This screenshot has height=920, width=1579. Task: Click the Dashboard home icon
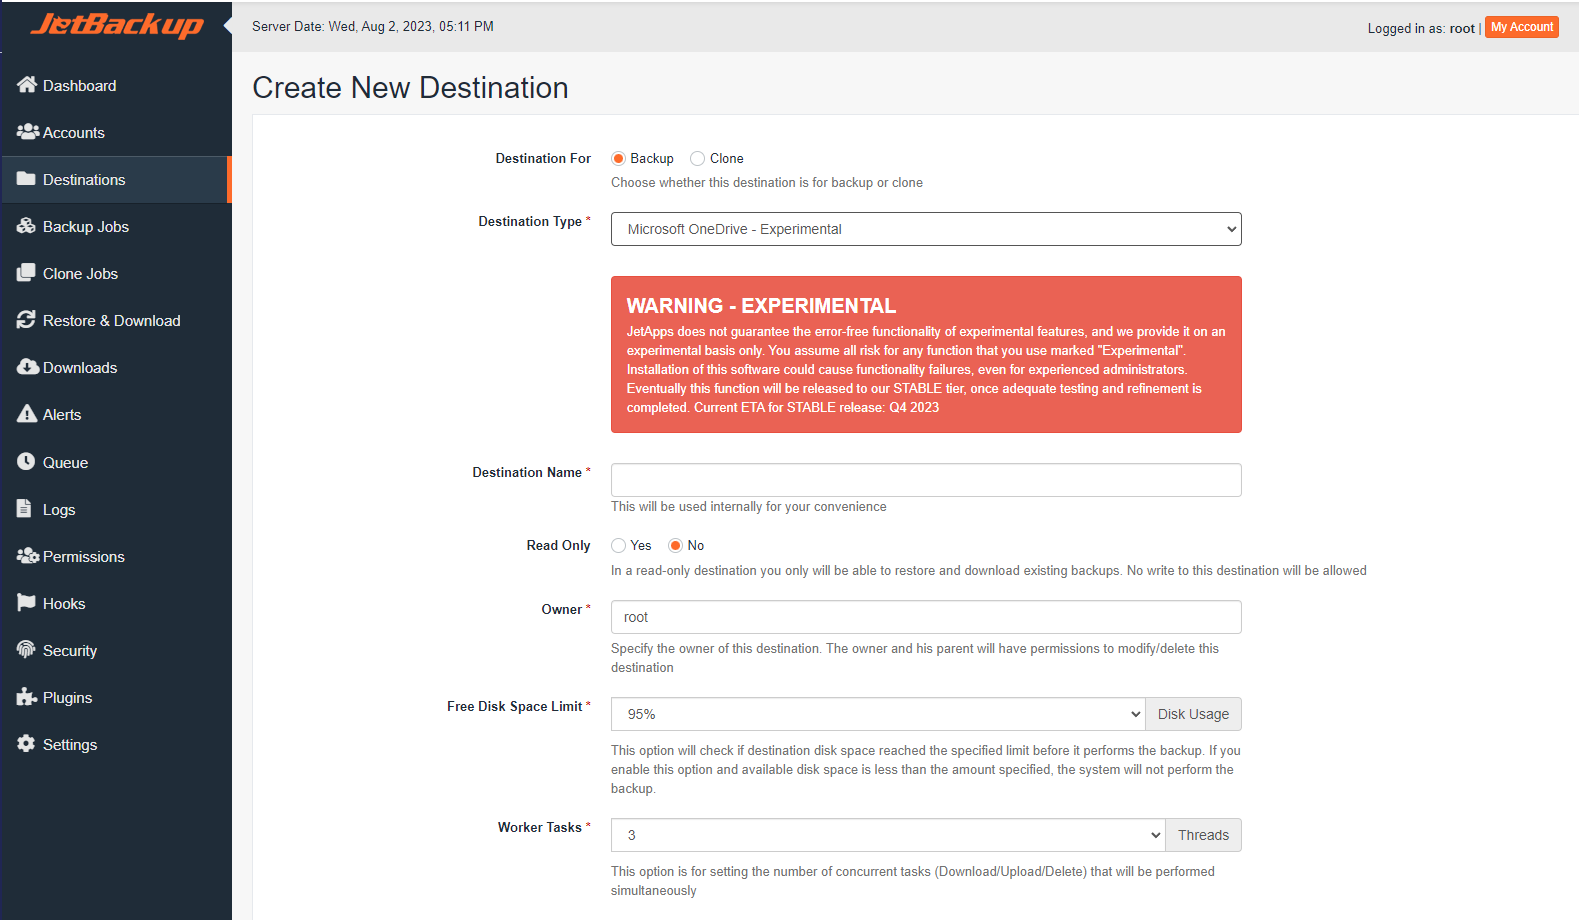click(27, 85)
